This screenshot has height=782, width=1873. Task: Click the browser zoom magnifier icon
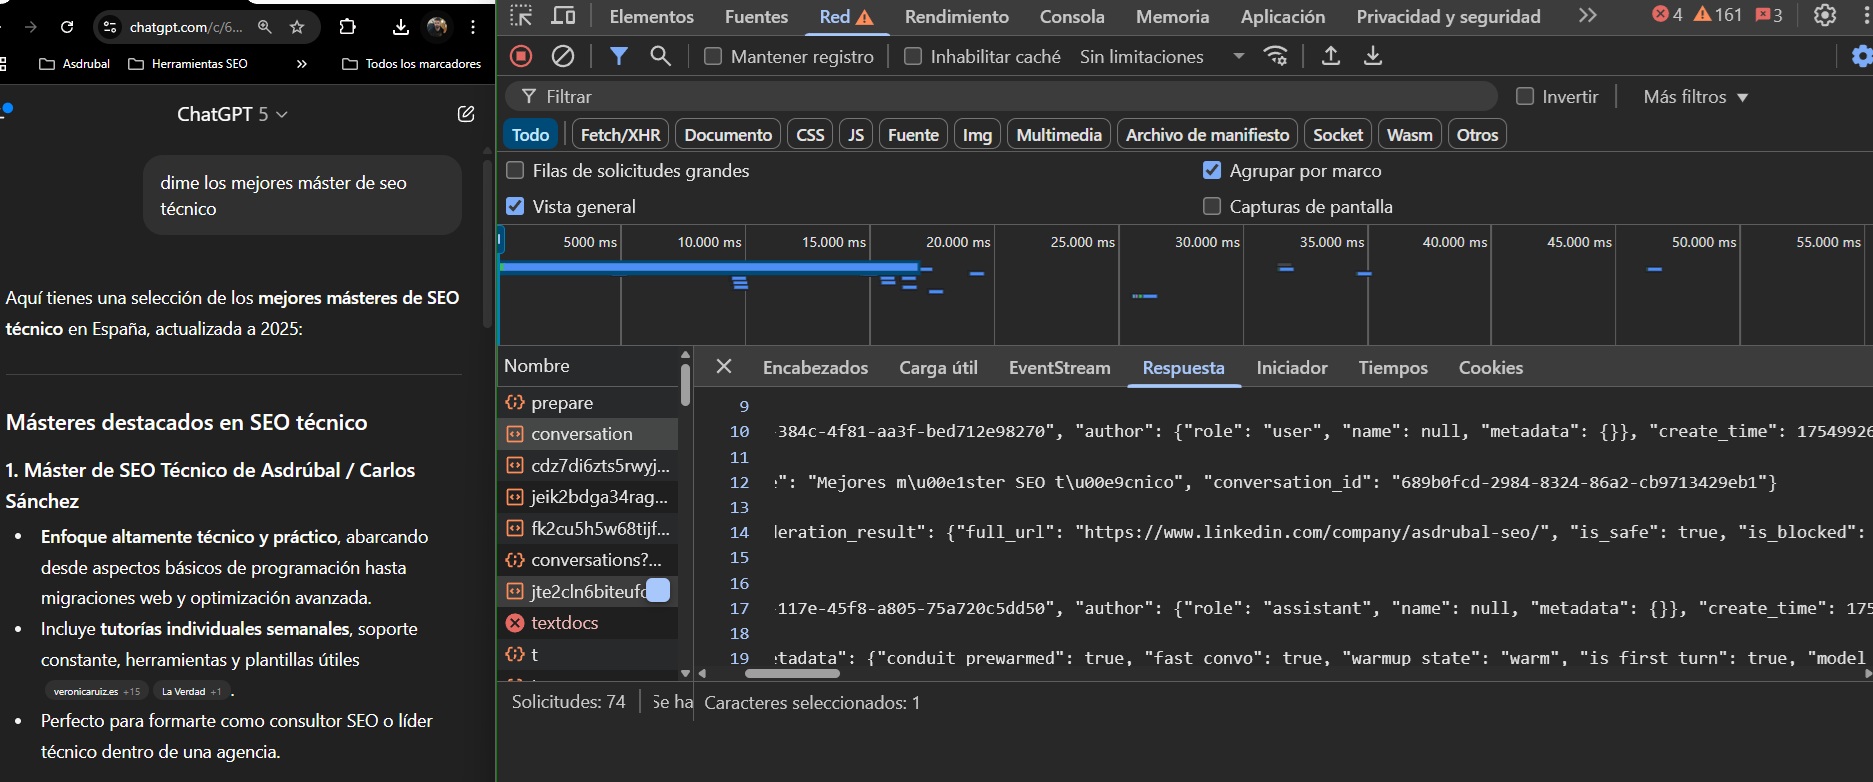click(265, 27)
